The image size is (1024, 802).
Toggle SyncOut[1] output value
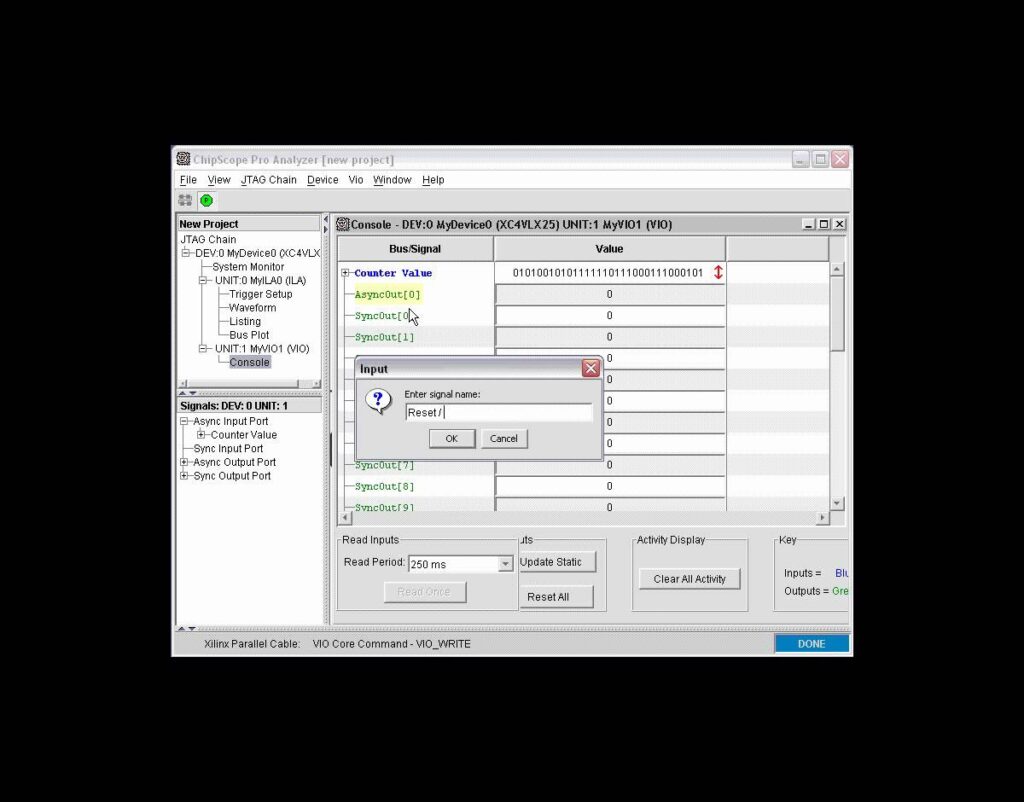[609, 336]
